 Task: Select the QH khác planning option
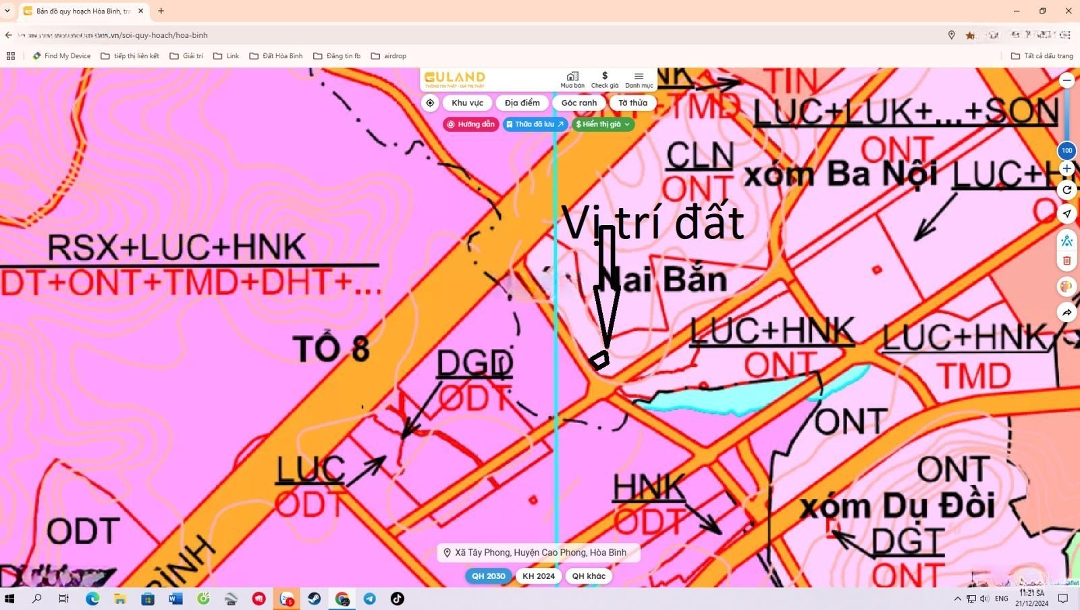[x=588, y=576]
